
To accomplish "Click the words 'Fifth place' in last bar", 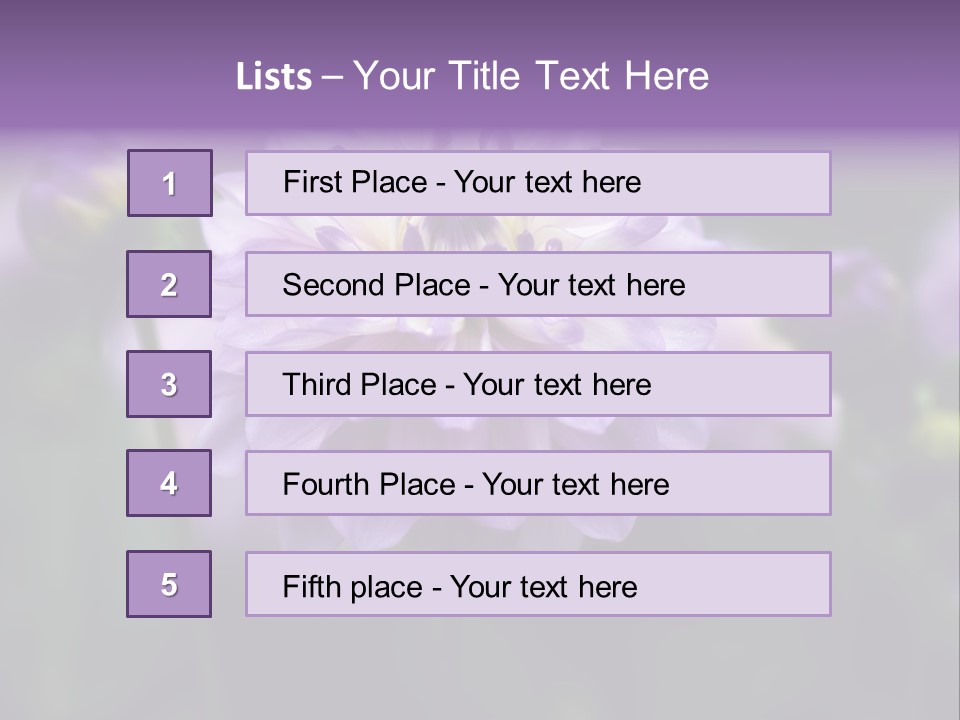I will (x=353, y=587).
